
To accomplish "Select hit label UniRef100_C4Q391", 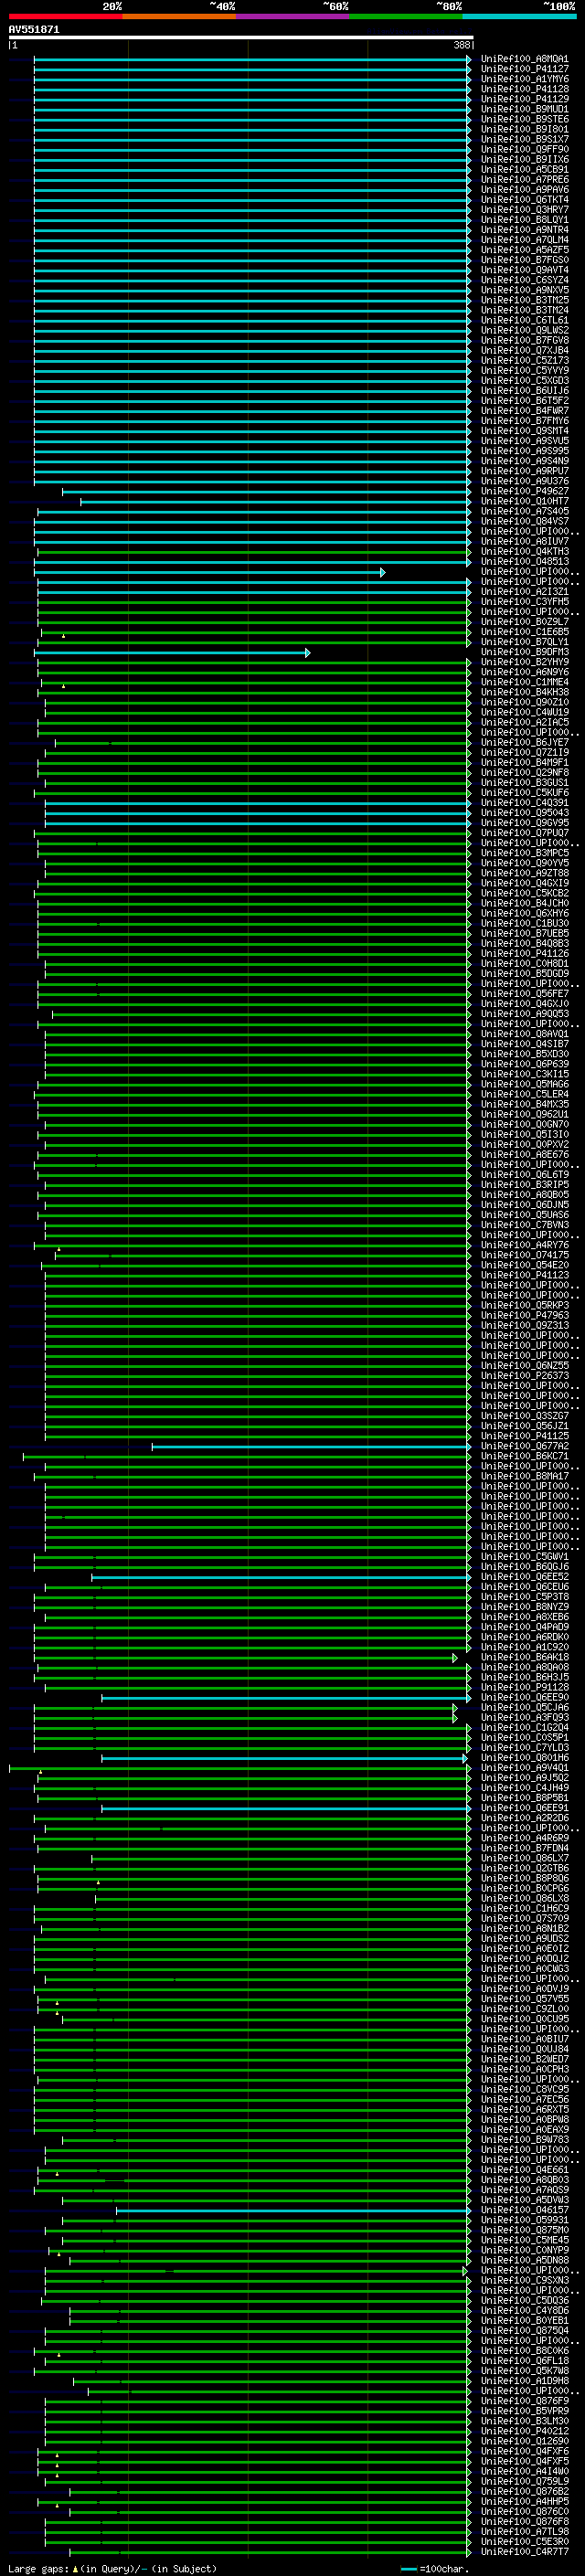I will (x=525, y=802).
